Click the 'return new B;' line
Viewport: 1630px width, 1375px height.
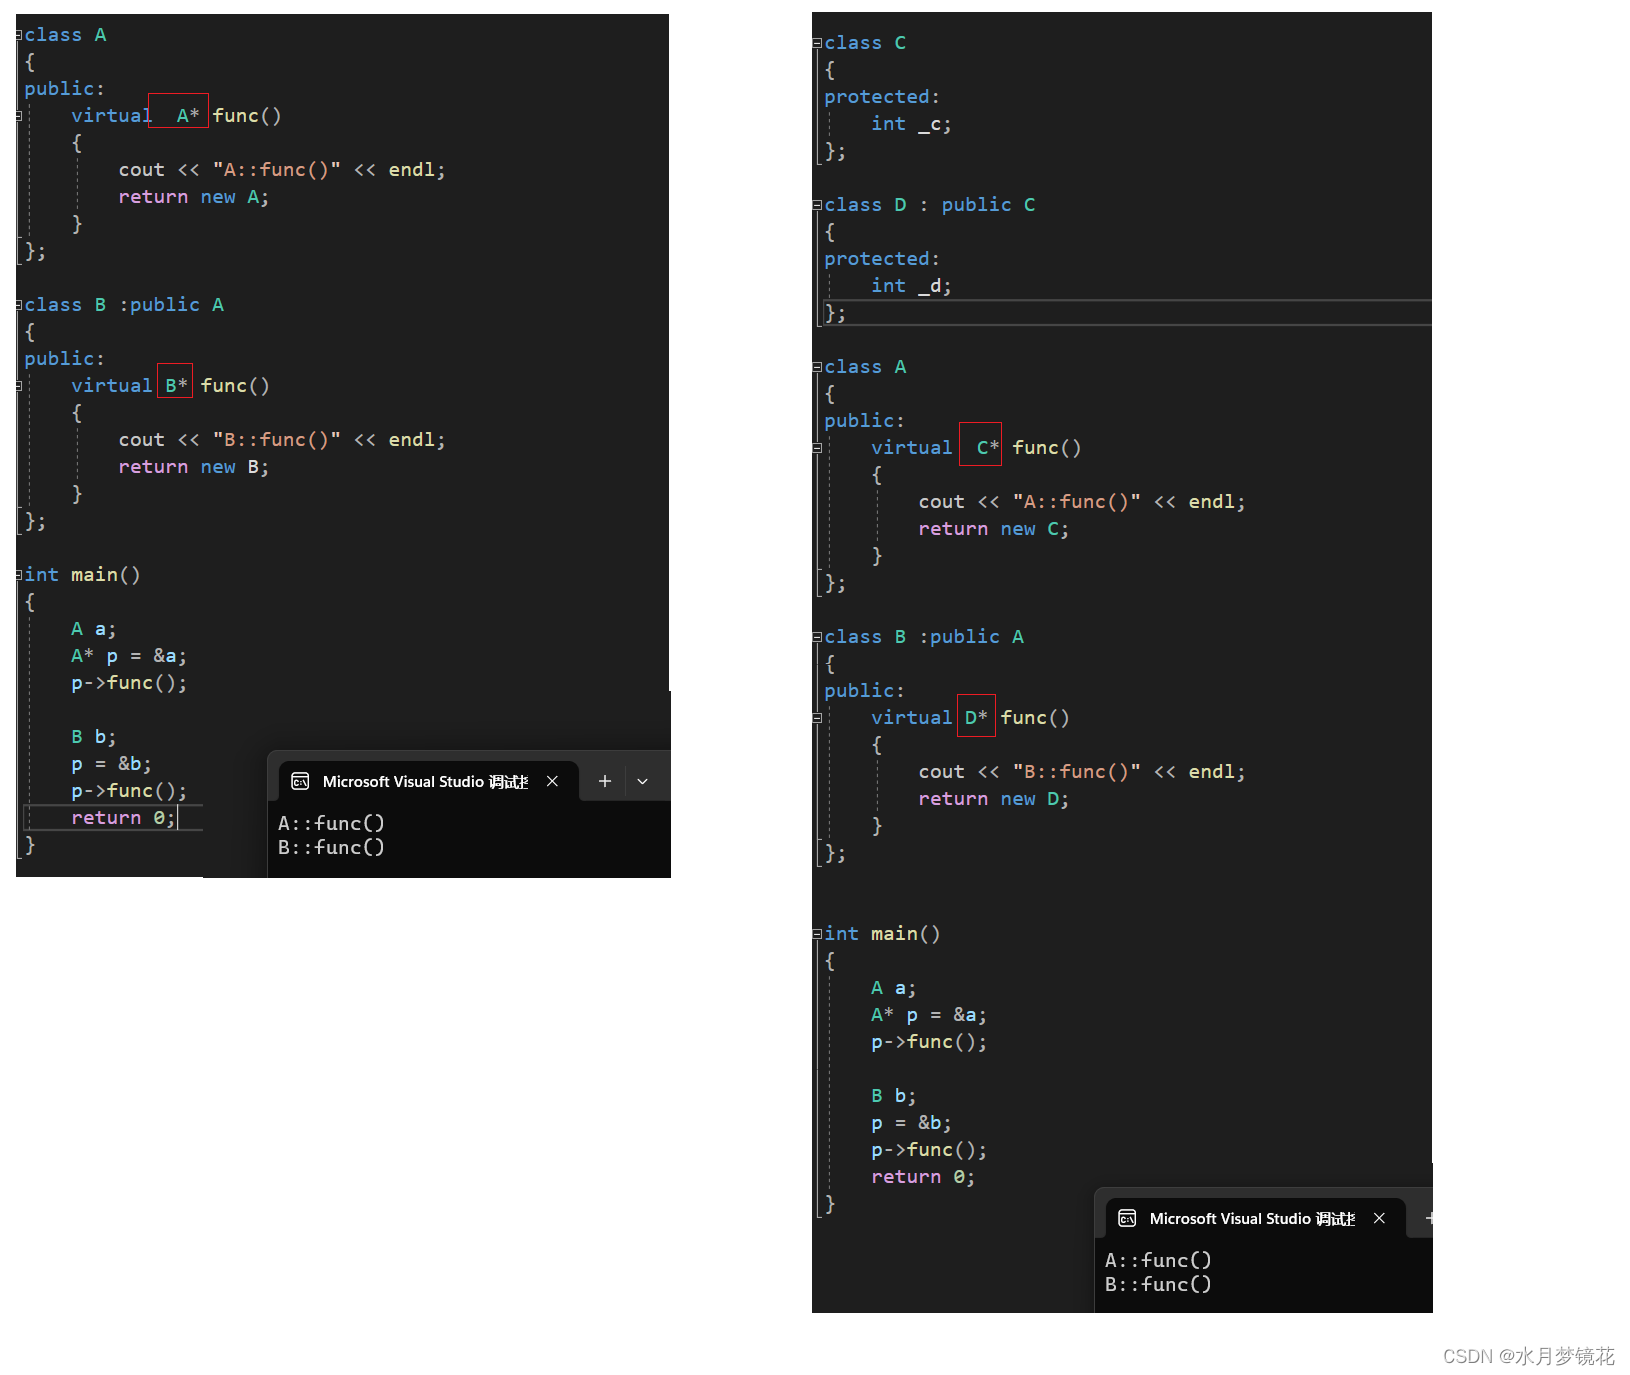pos(194,467)
